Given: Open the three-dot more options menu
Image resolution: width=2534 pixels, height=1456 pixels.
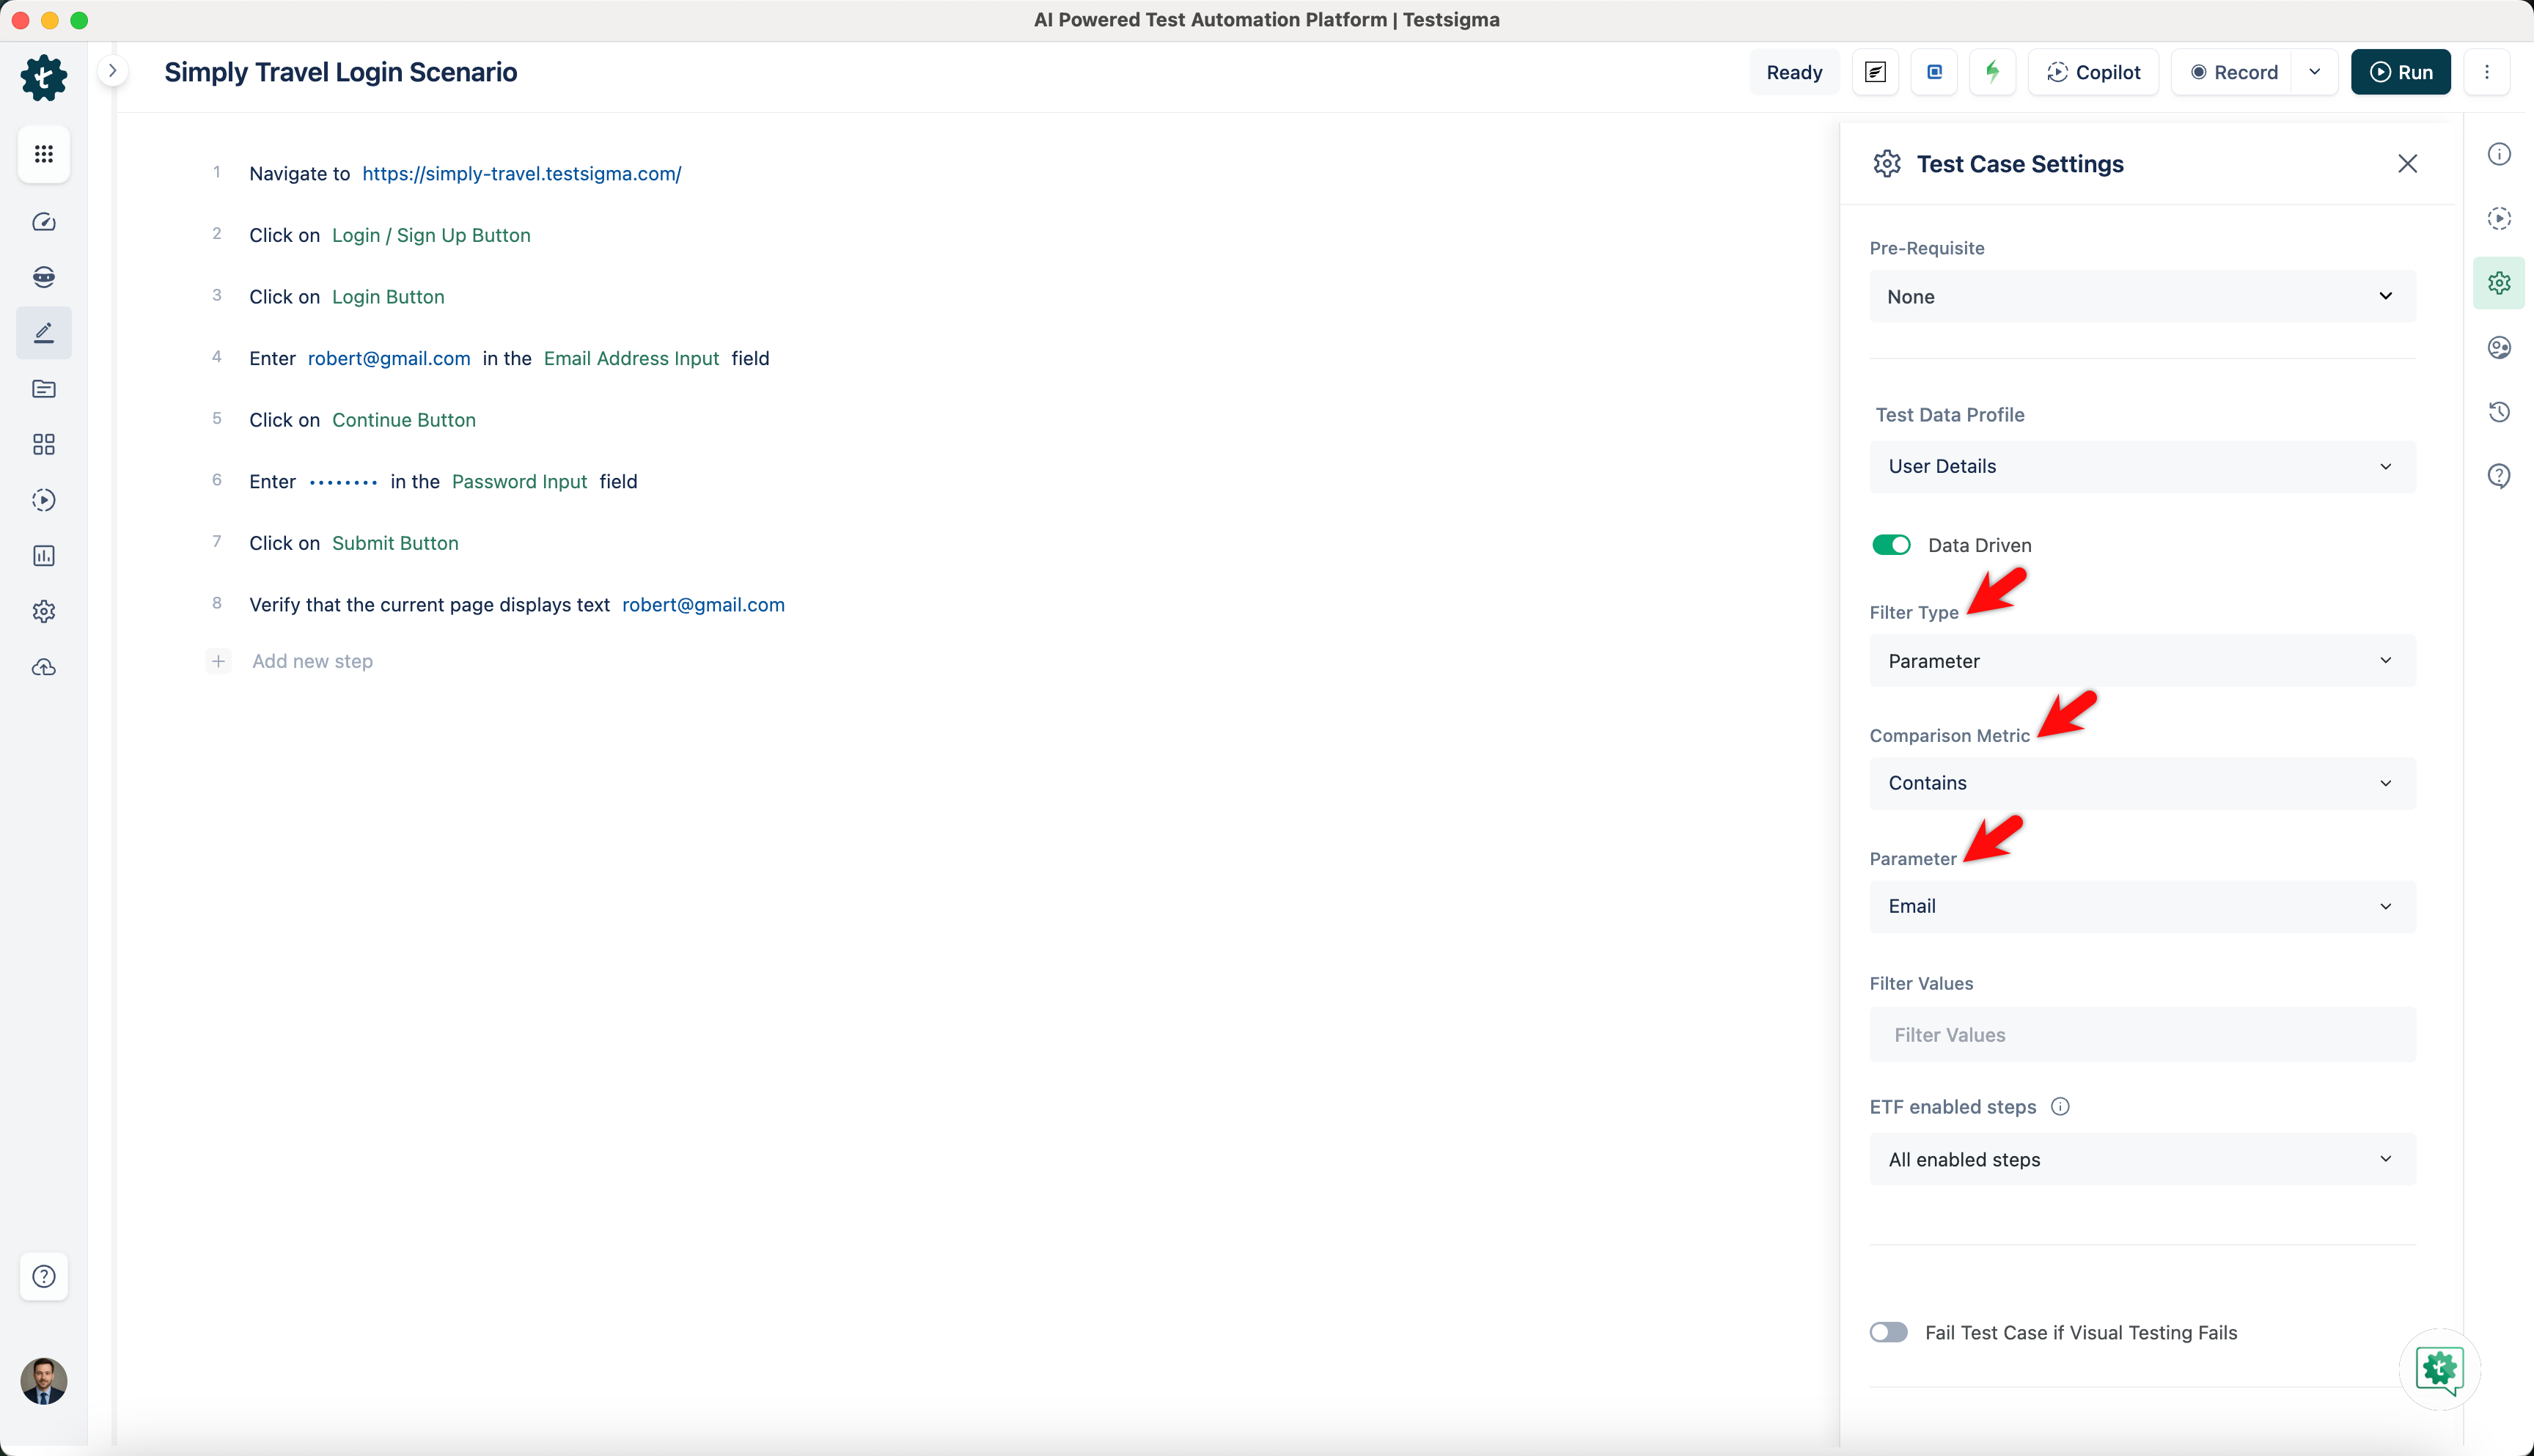Looking at the screenshot, I should pos(2487,72).
